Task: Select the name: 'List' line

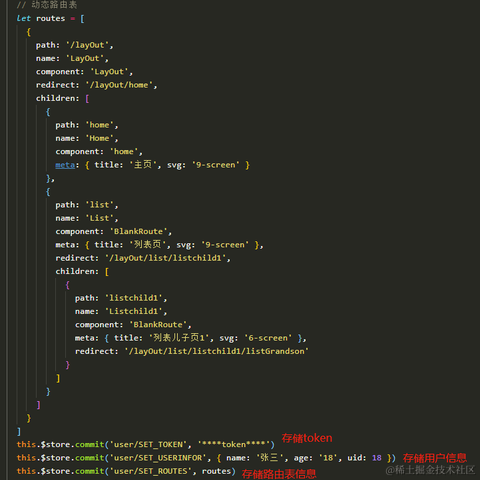Action: 87,218
